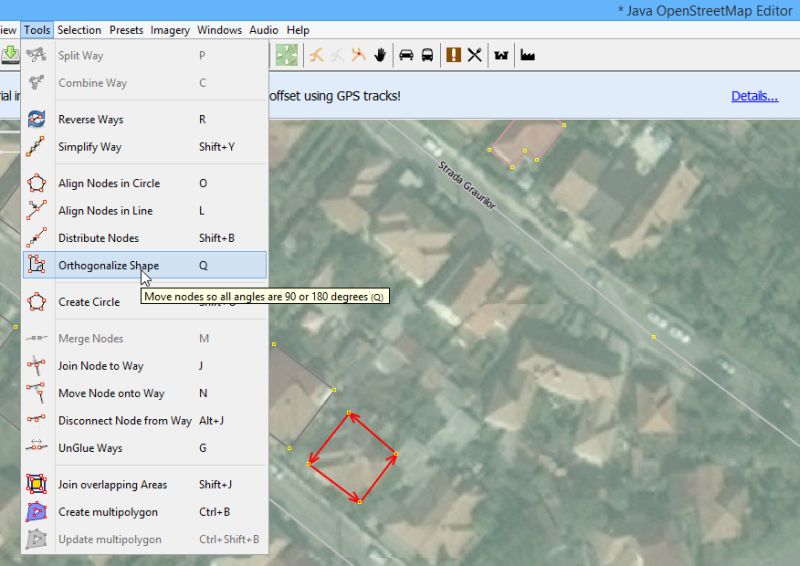Viewport: 800px width, 566px height.
Task: Select the black hand toolbar icon
Action: click(380, 55)
